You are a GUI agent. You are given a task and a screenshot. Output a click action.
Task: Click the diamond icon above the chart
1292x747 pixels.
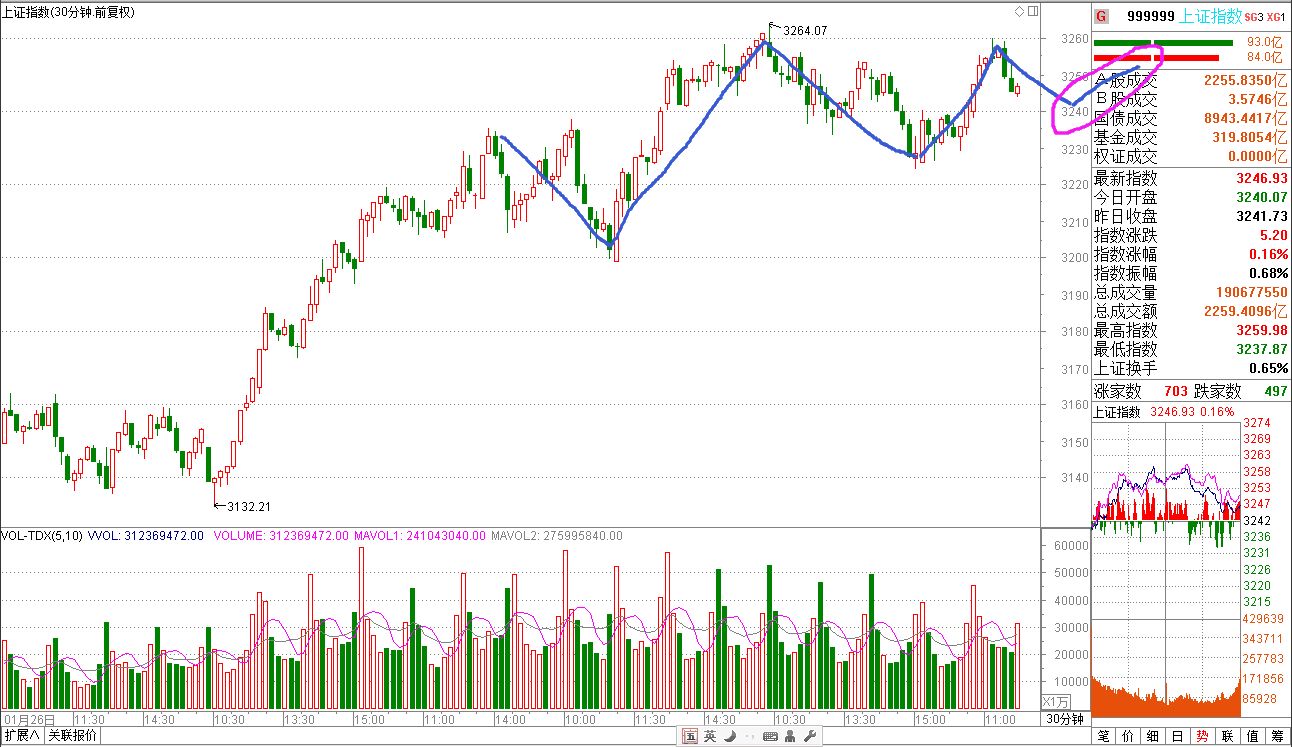click(x=1019, y=12)
